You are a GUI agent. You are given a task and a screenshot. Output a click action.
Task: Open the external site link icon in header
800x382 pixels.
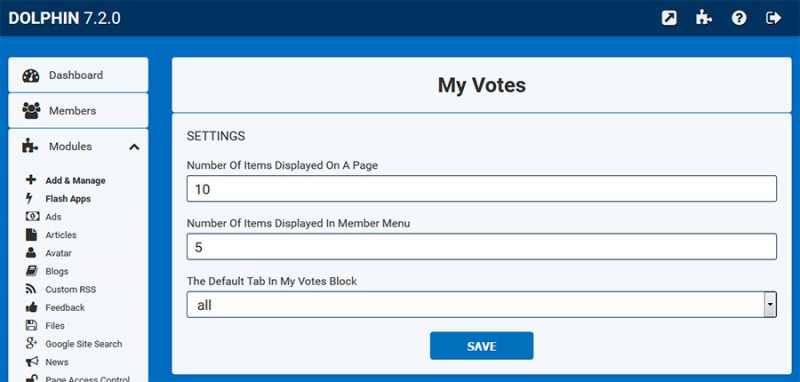click(669, 18)
